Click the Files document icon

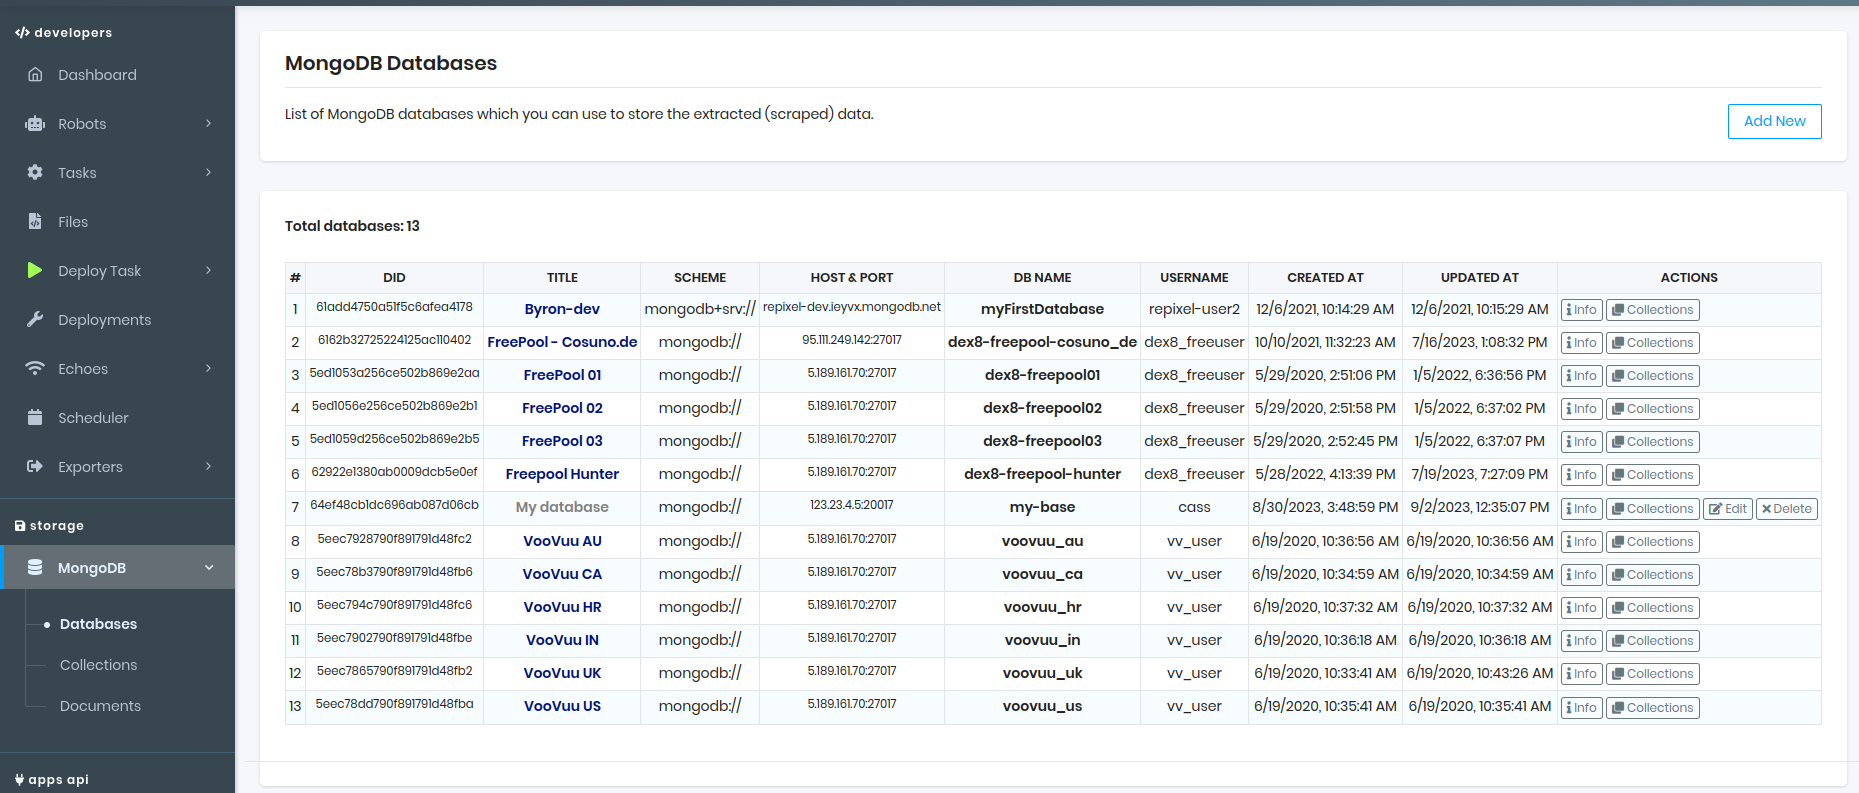(35, 221)
